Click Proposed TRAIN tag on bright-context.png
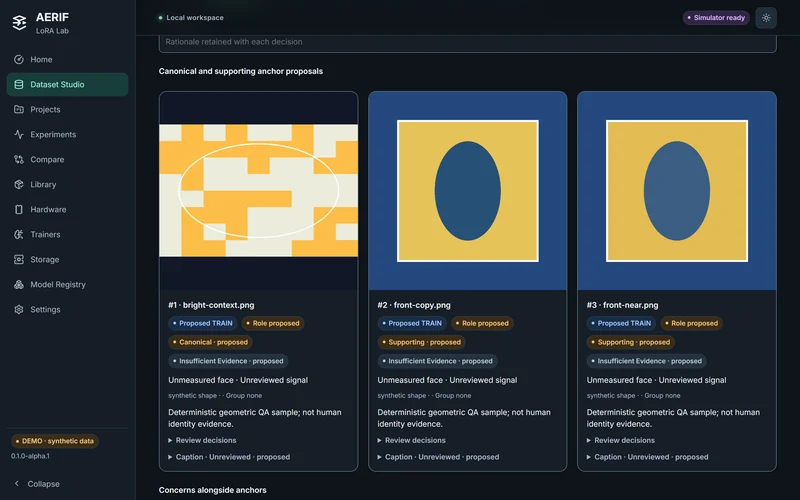This screenshot has height=500, width=800. coord(203,323)
